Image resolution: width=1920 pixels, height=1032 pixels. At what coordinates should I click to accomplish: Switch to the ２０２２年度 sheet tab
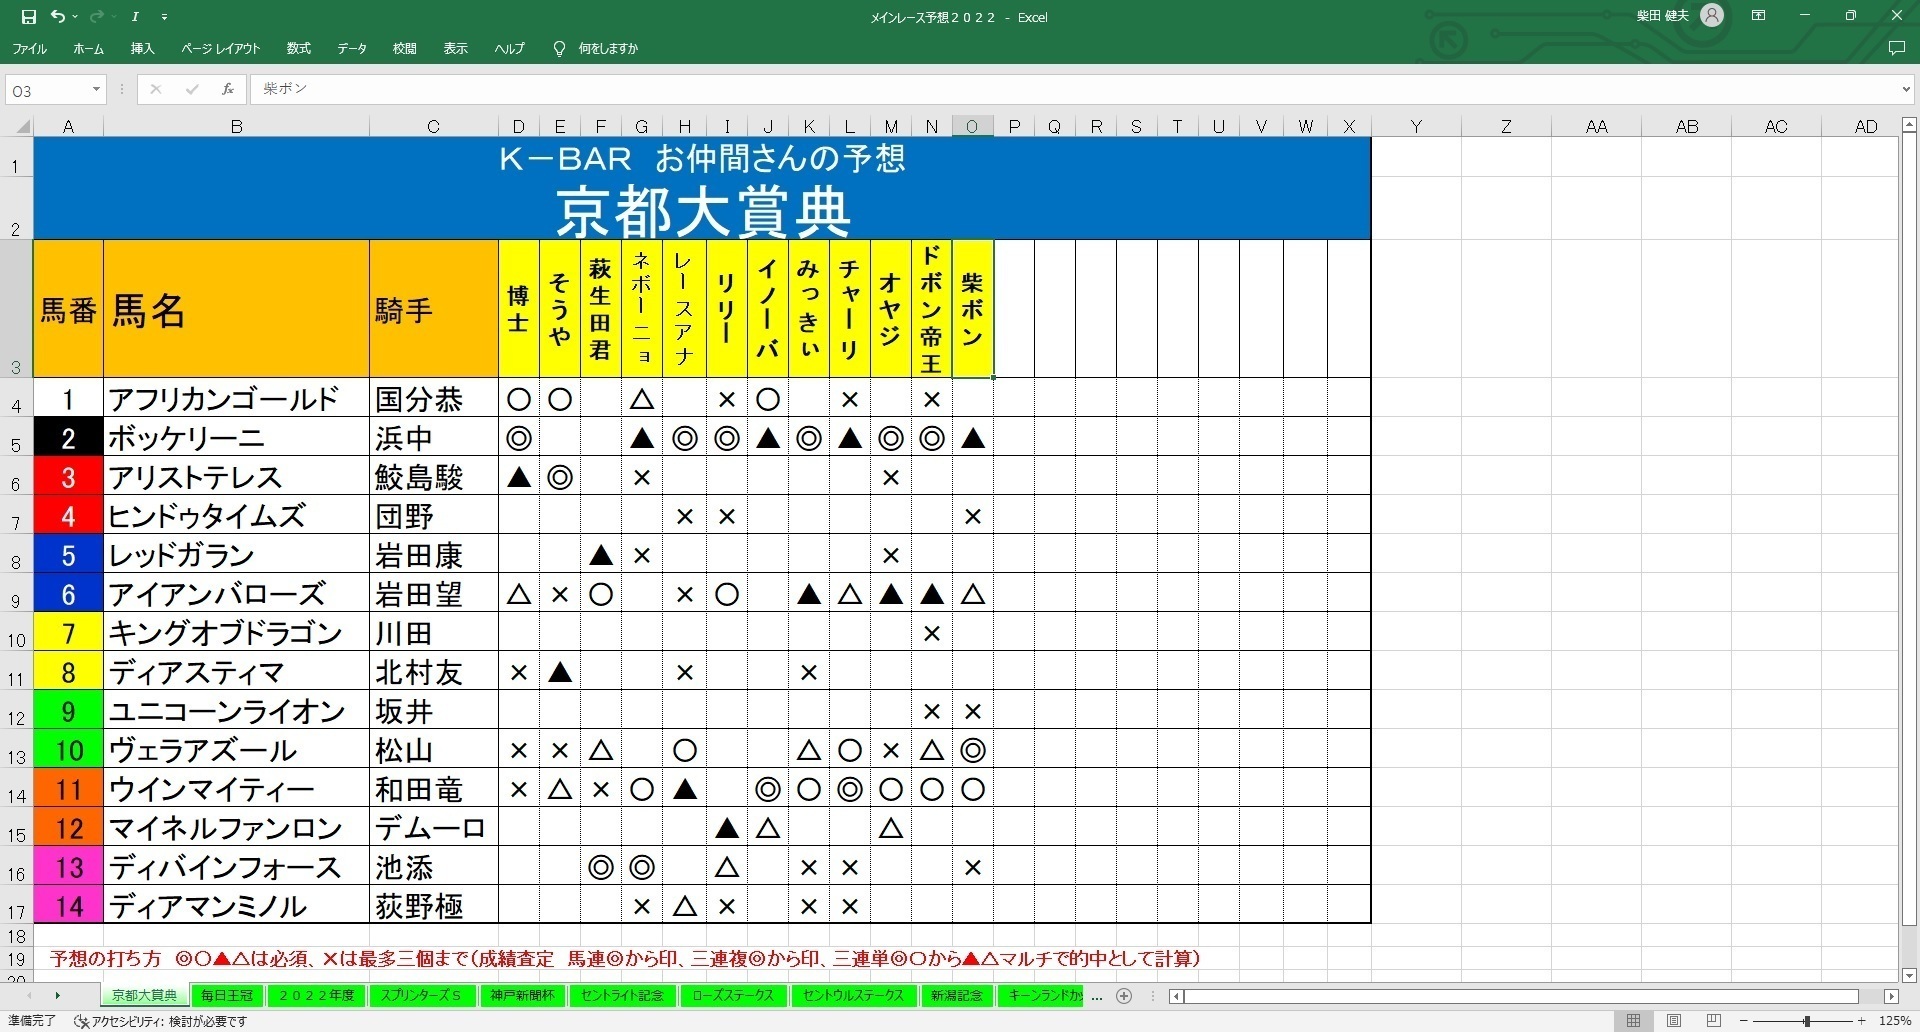click(x=316, y=996)
